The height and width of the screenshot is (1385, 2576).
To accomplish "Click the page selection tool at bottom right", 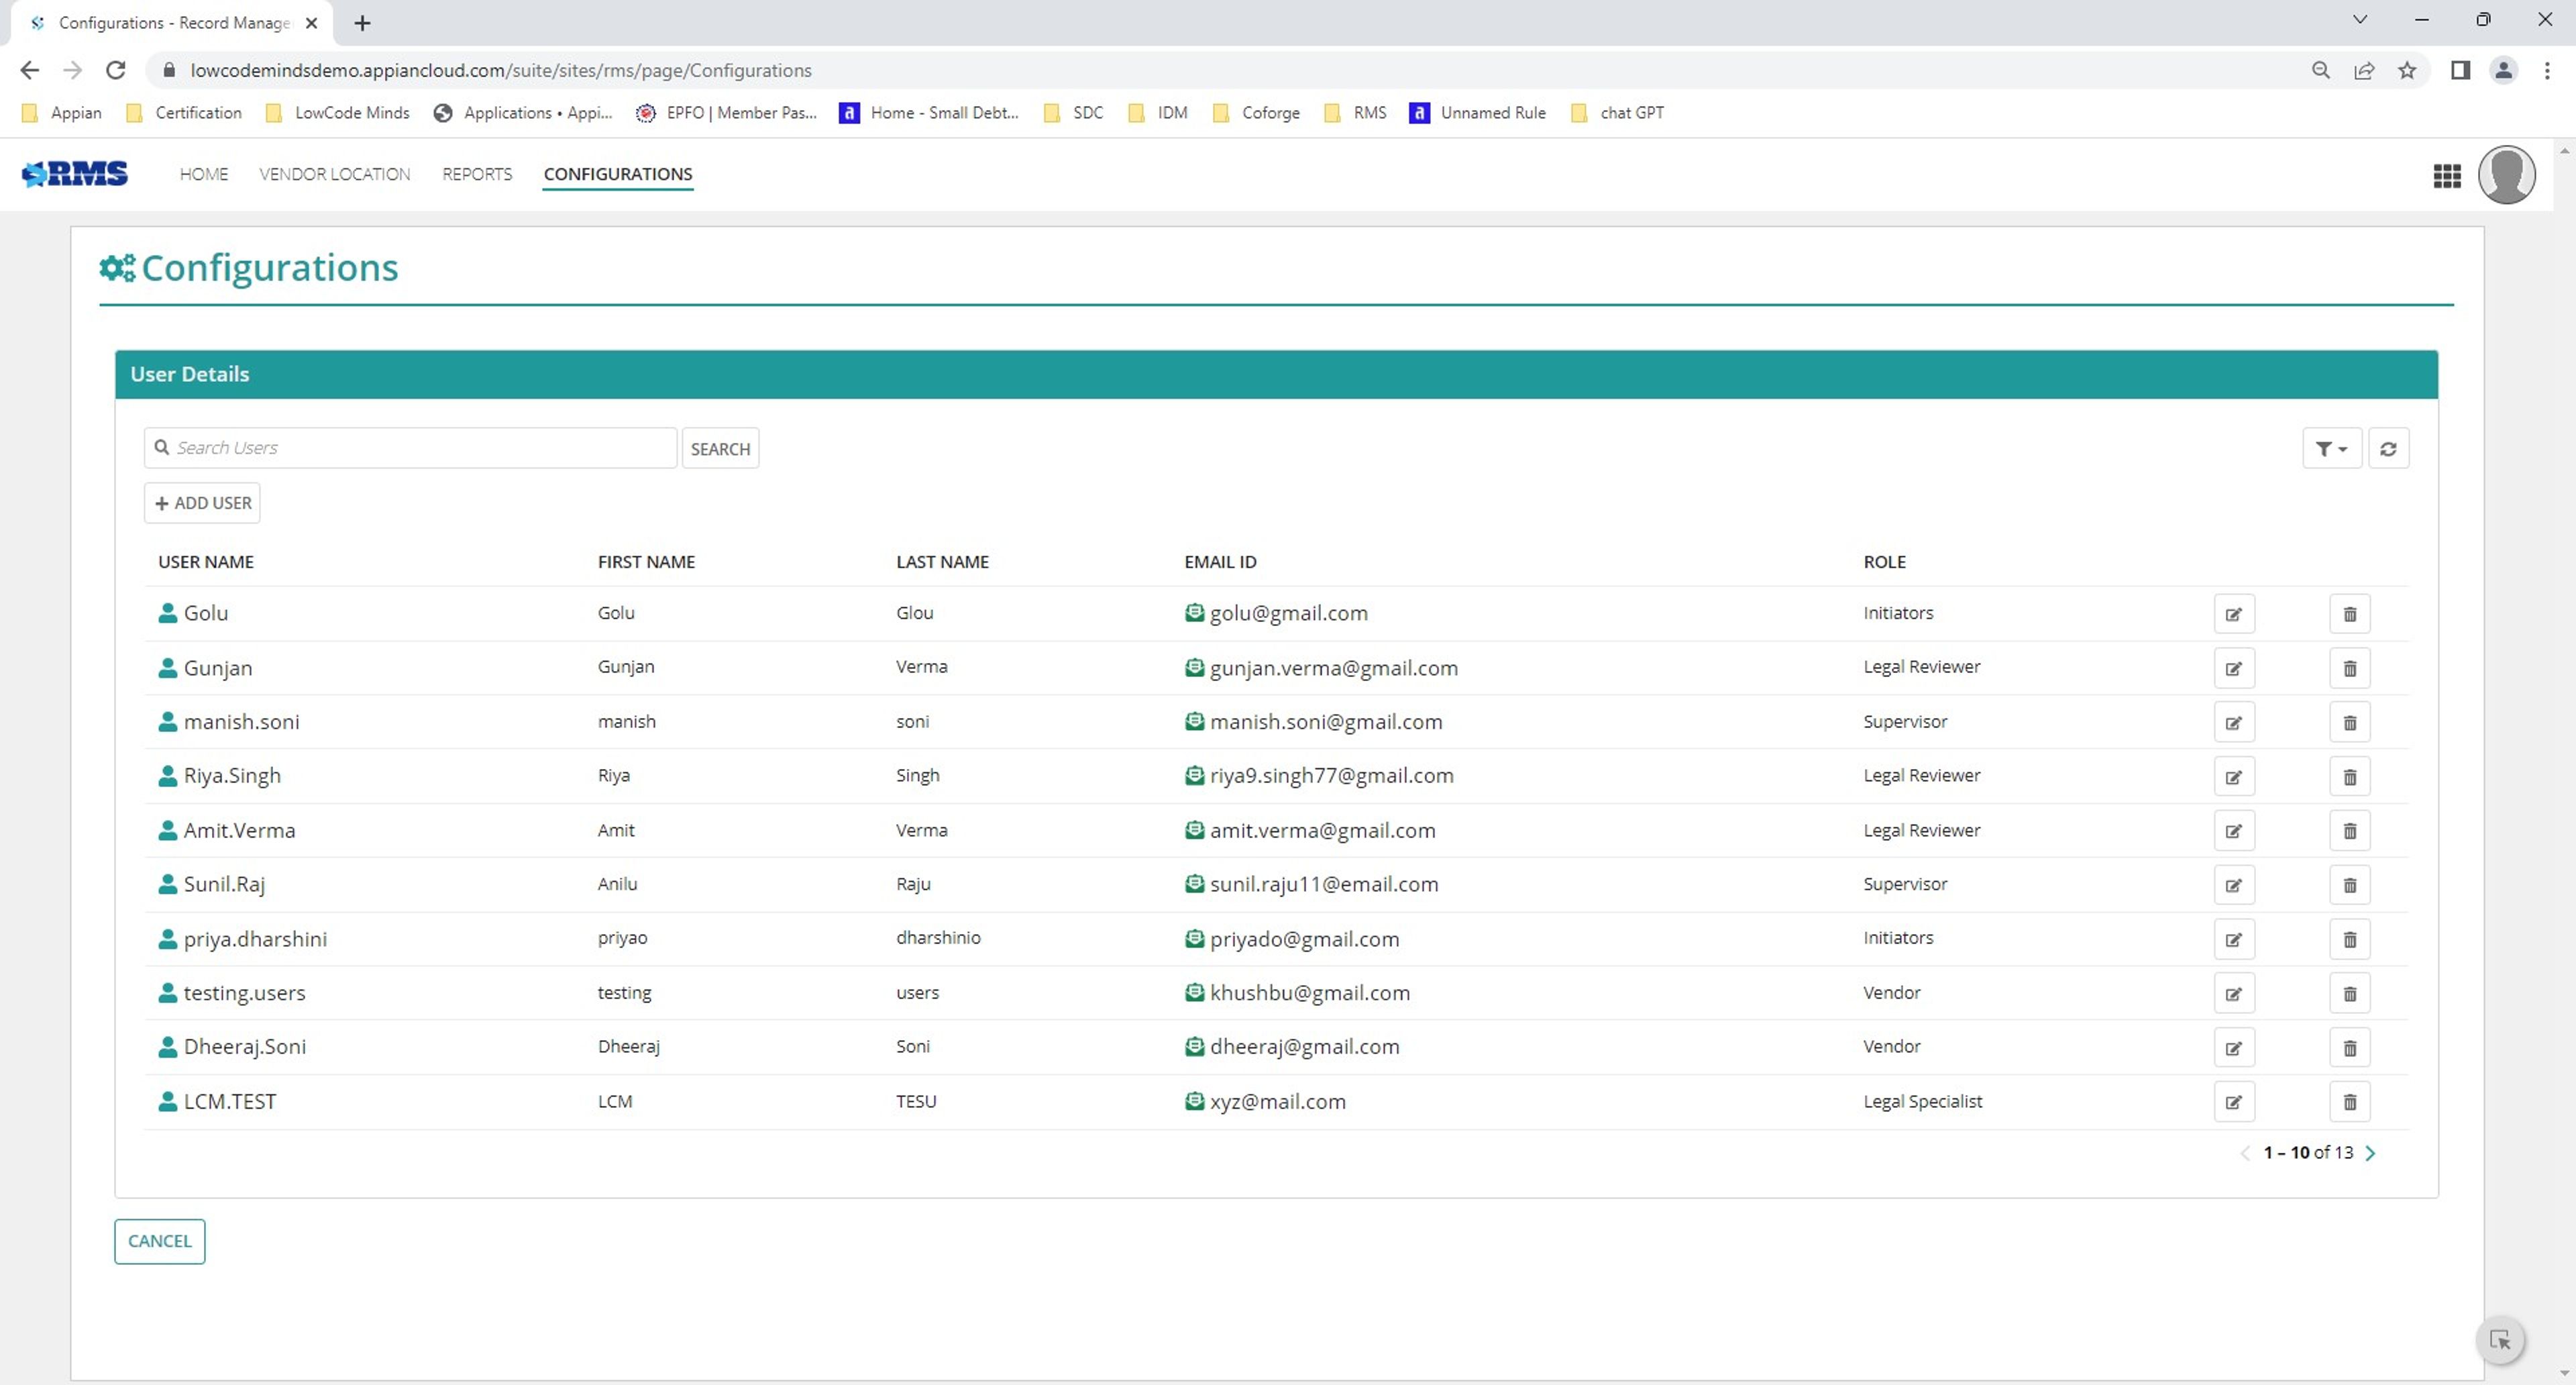I will tap(2500, 1340).
